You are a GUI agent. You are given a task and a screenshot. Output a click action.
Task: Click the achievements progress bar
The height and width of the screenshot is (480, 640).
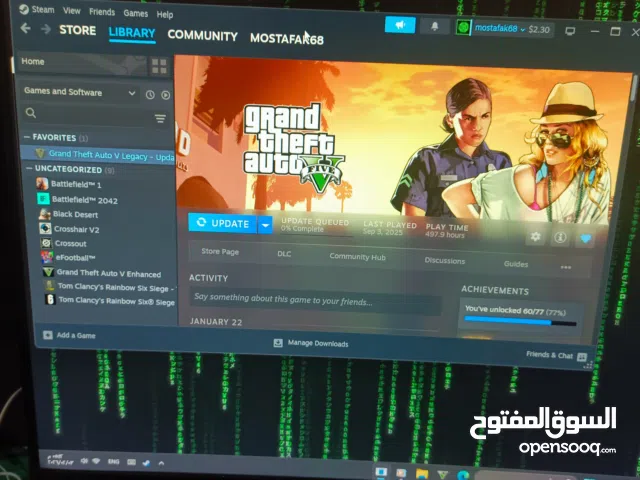click(520, 322)
